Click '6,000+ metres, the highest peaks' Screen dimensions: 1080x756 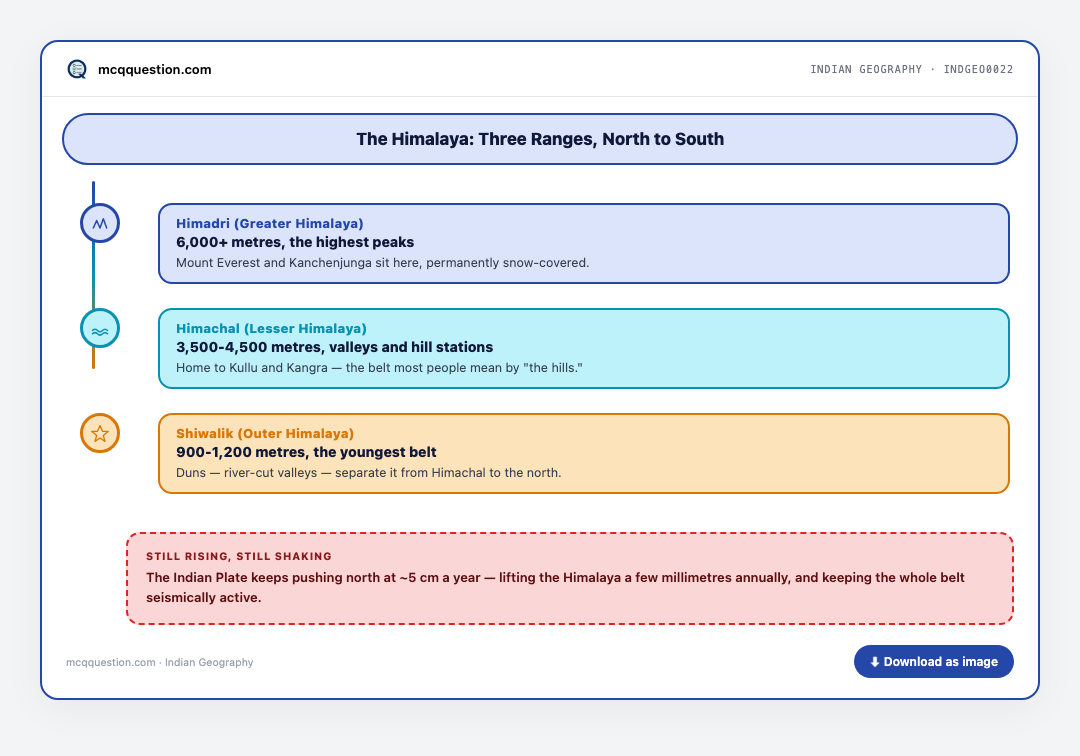(295, 242)
